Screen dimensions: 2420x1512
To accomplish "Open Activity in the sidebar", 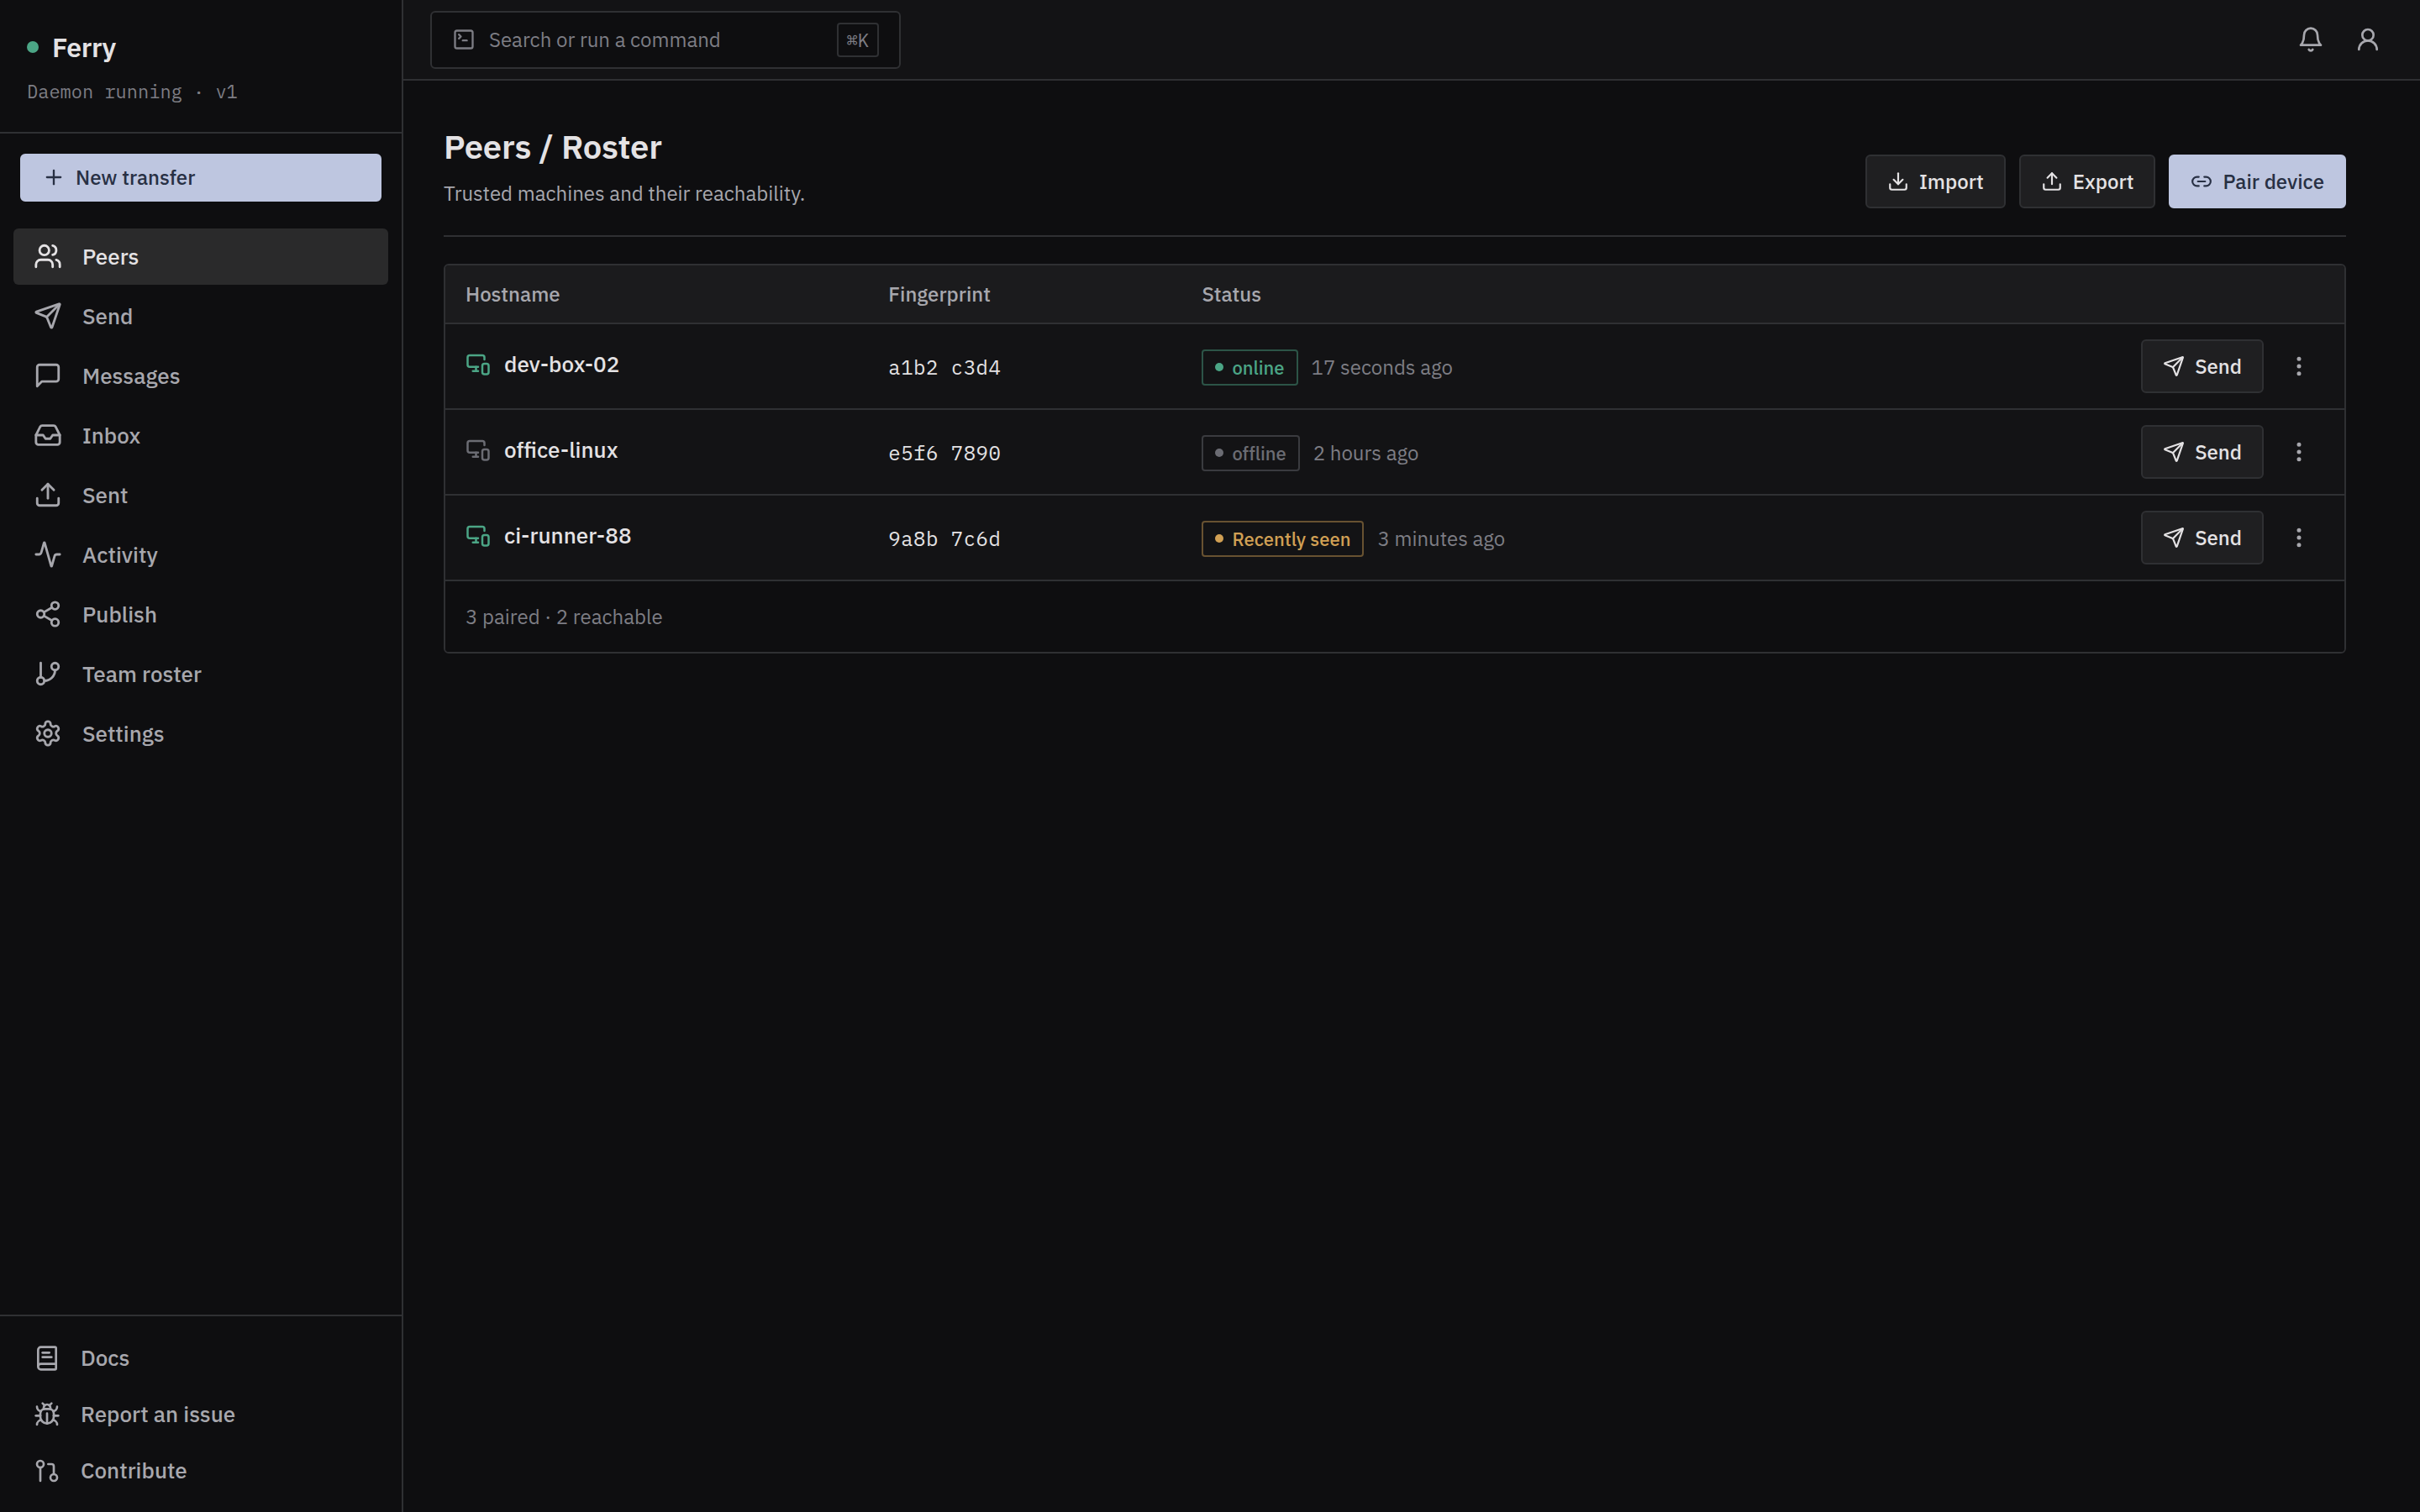I will coord(201,555).
